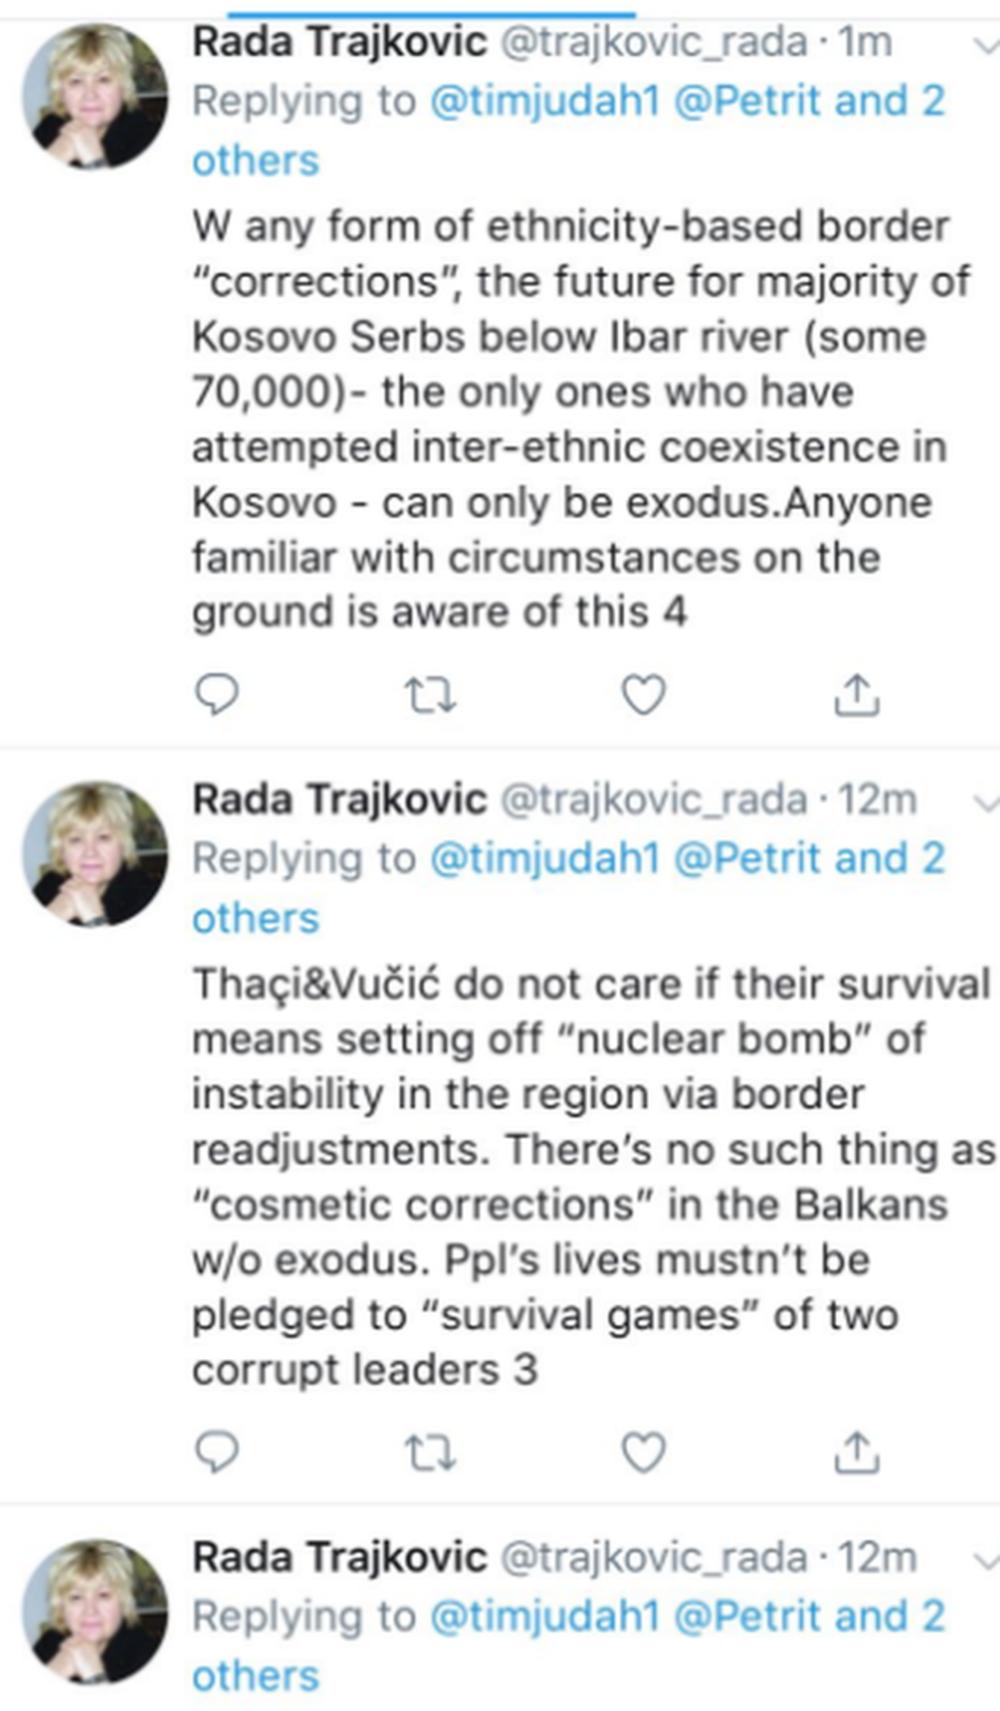Open Rada Trajkovic name on the 1m tweet
The width and height of the screenshot is (1000, 1711).
[x=339, y=42]
